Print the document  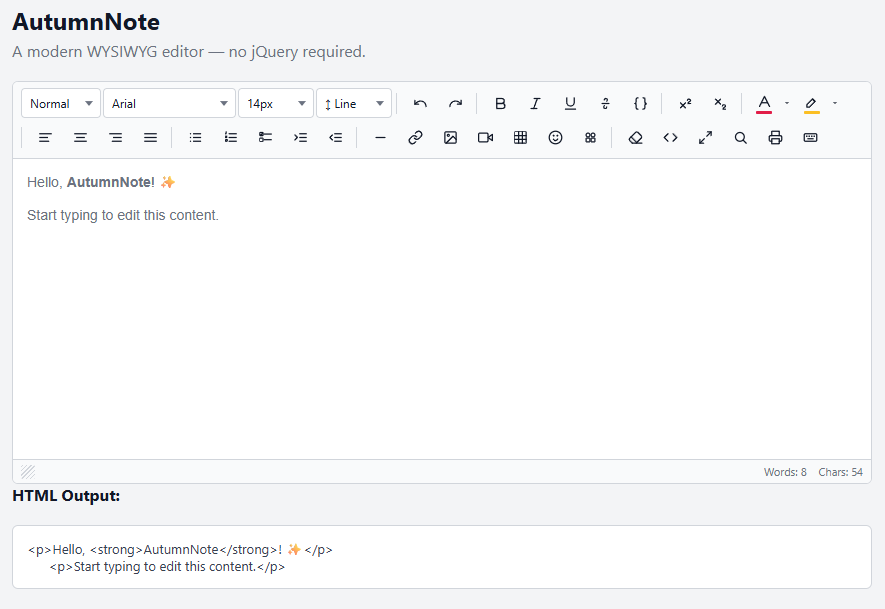[x=776, y=138]
